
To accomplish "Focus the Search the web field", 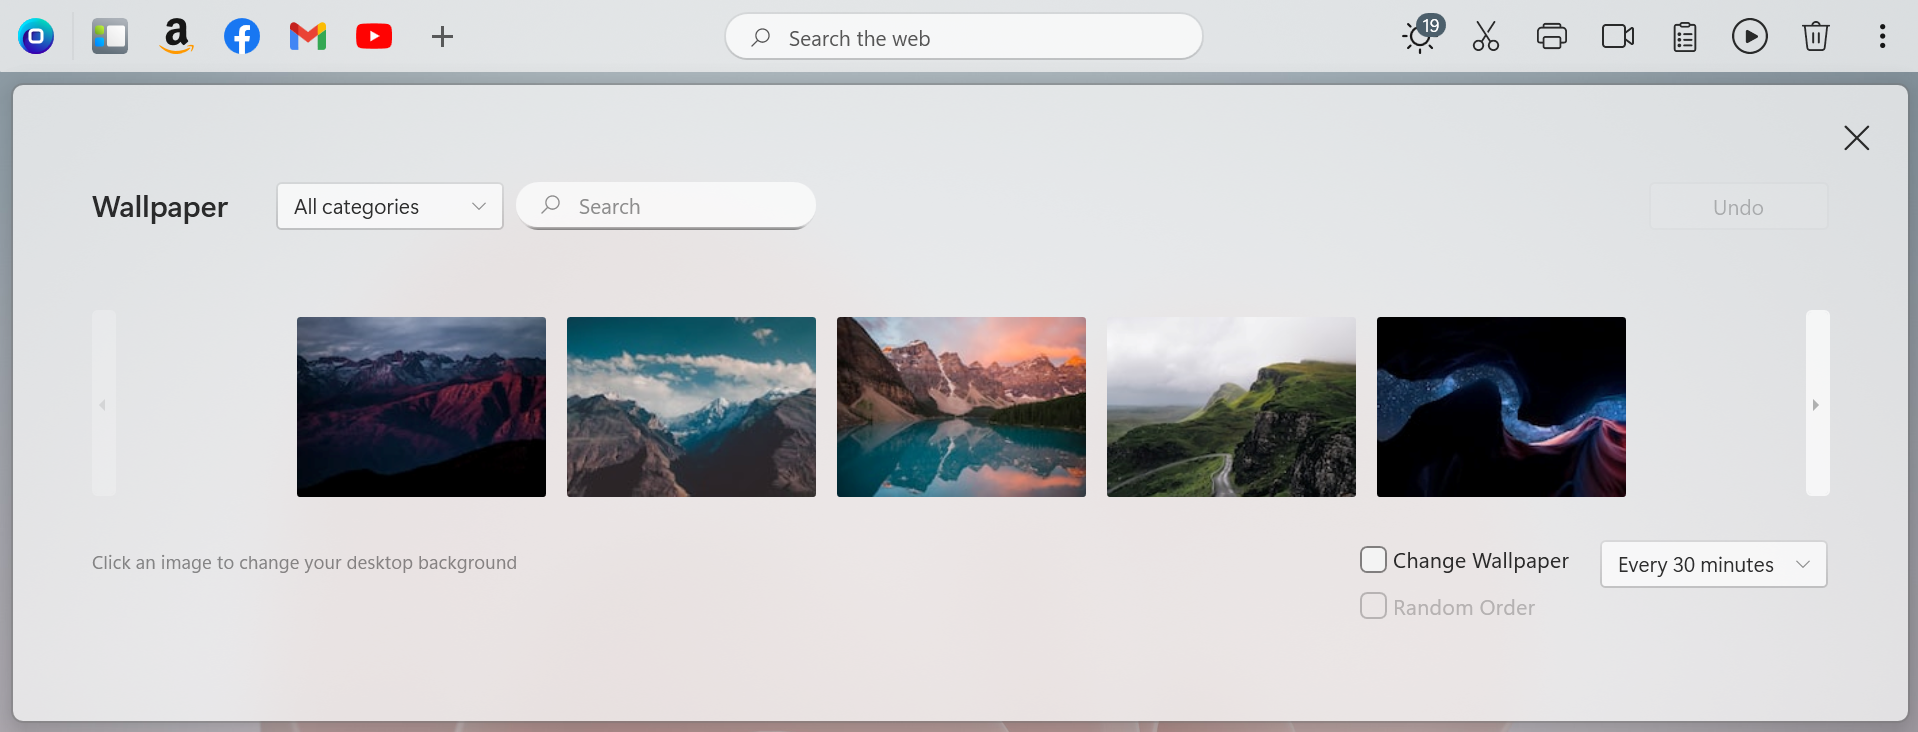I will 964,37.
